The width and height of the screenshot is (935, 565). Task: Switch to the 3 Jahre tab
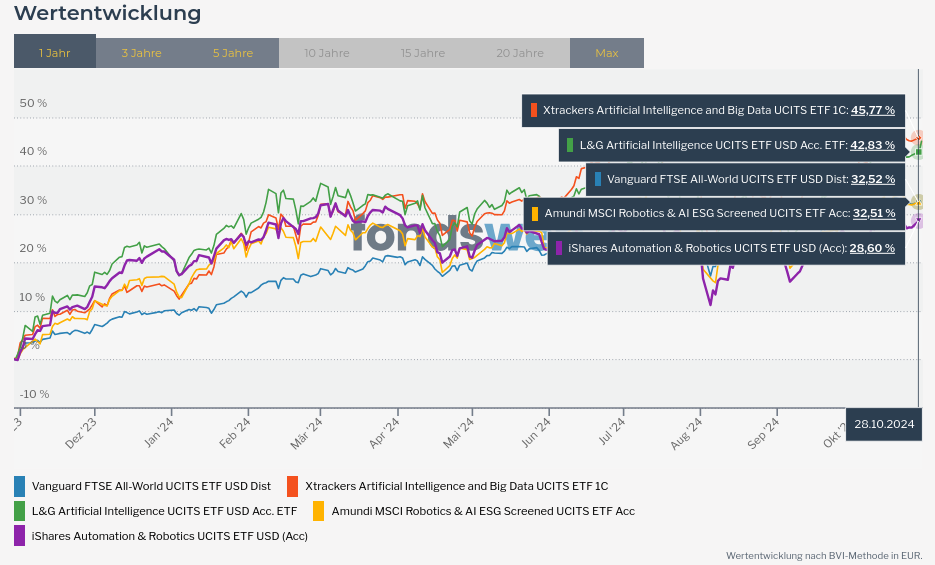point(141,52)
